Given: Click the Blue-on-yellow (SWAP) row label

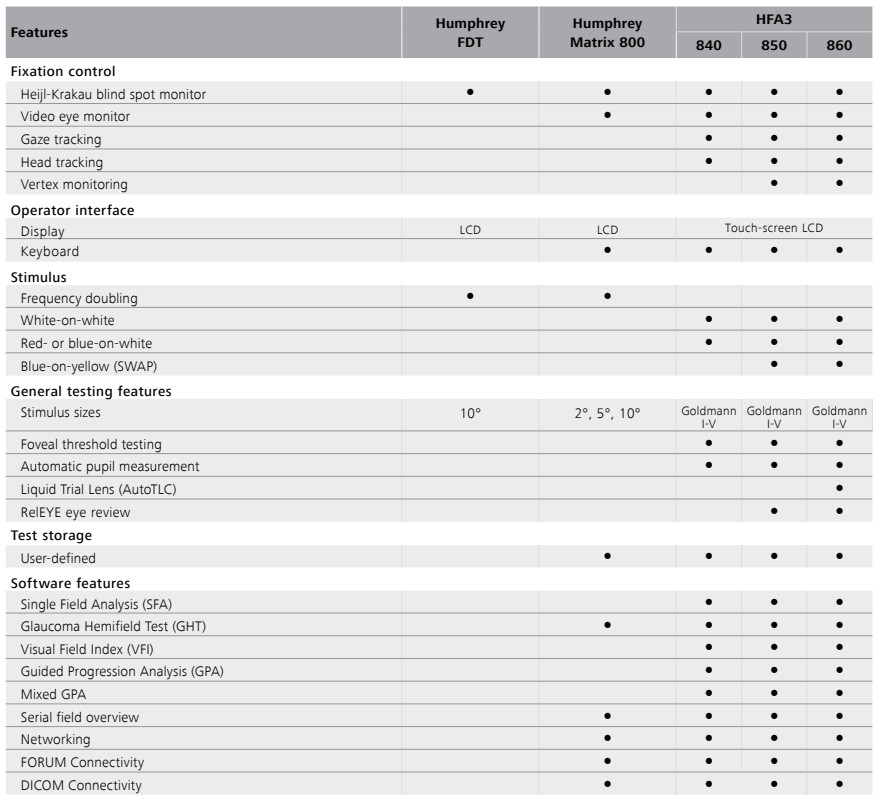Looking at the screenshot, I should [x=89, y=366].
